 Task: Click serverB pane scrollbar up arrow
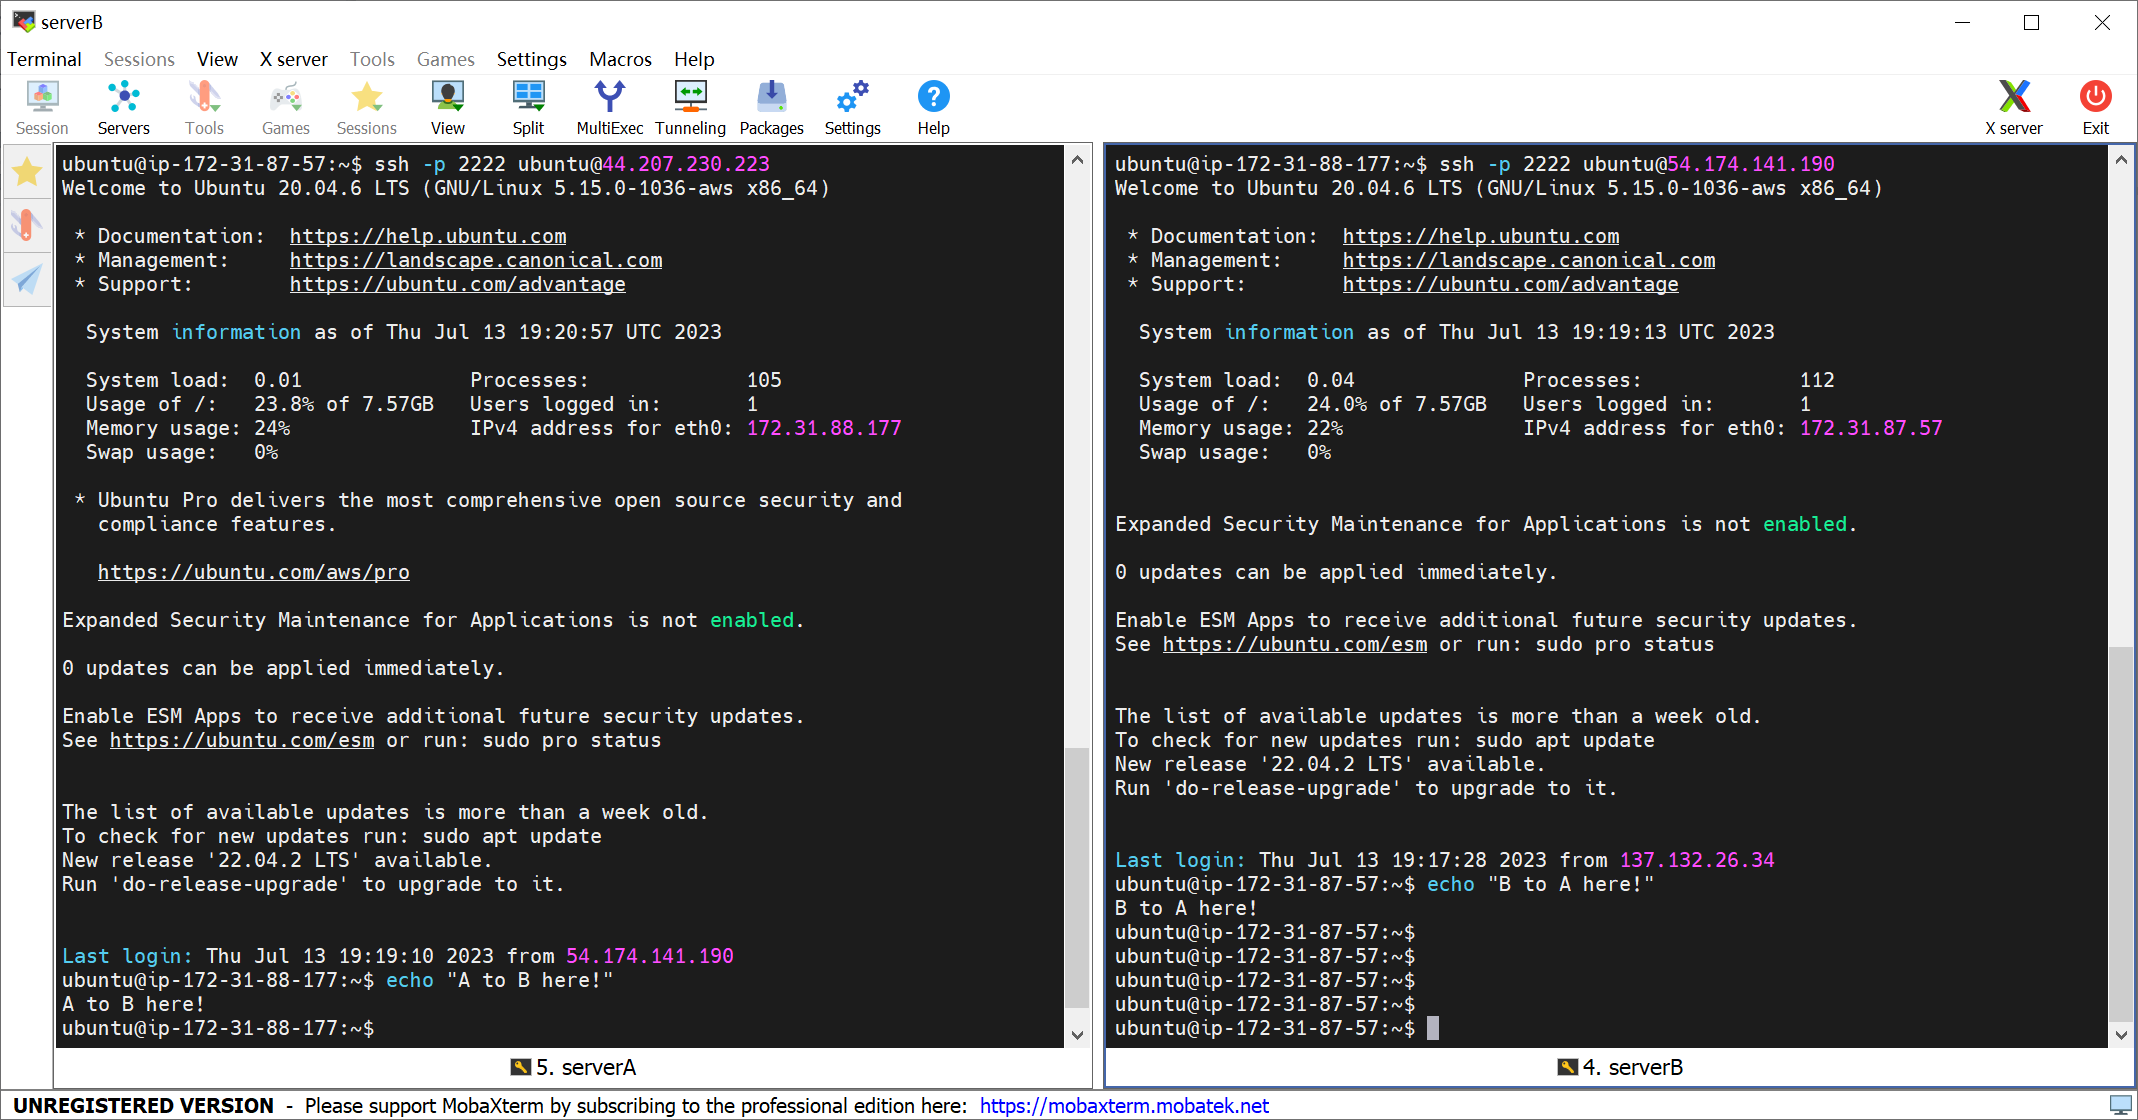tap(2121, 160)
